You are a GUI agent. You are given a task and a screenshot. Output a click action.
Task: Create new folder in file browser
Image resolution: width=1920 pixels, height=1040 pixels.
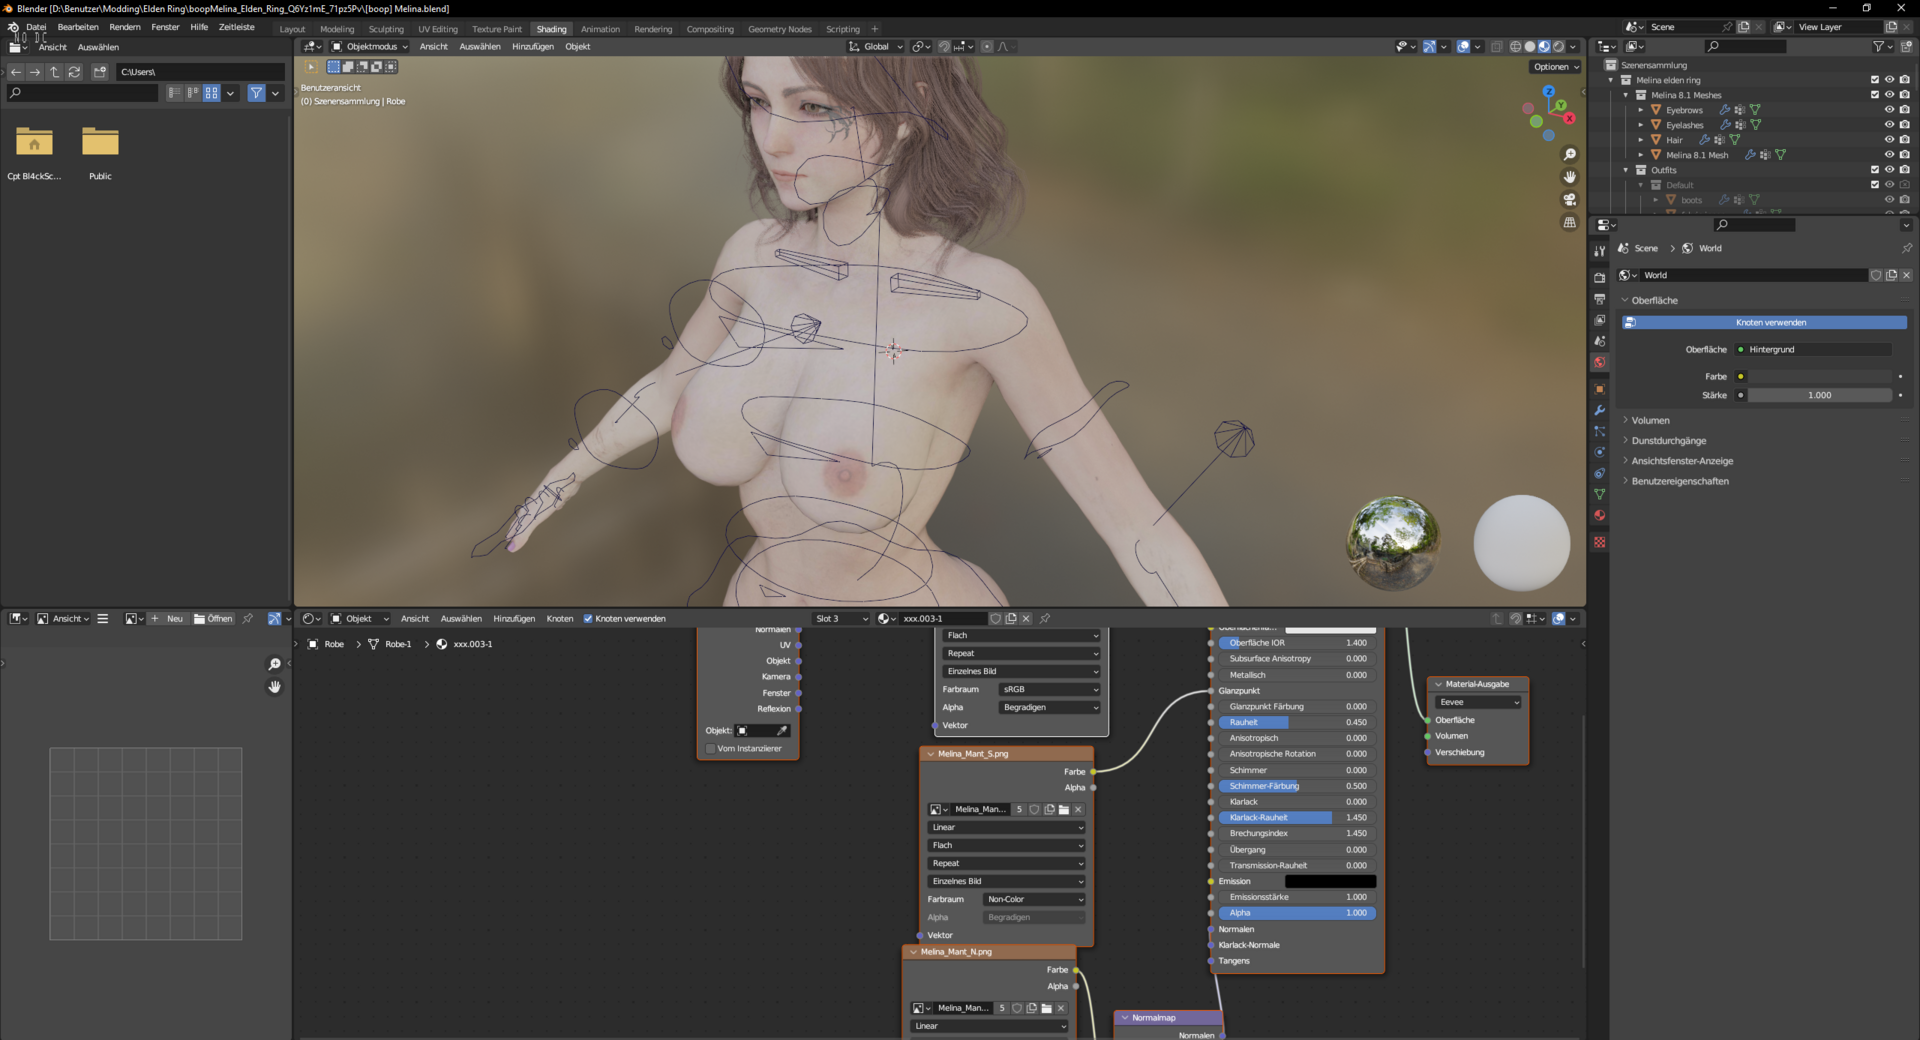[99, 72]
